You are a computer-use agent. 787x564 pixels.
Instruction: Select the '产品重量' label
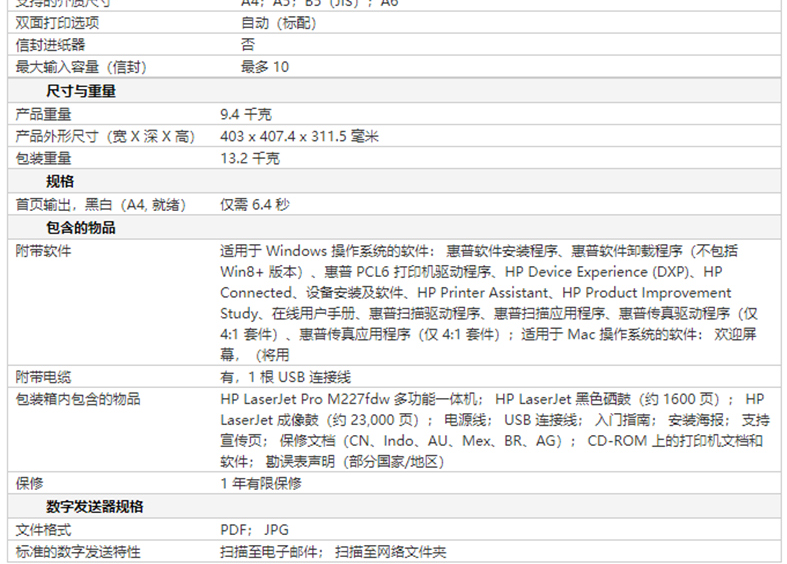[43, 114]
